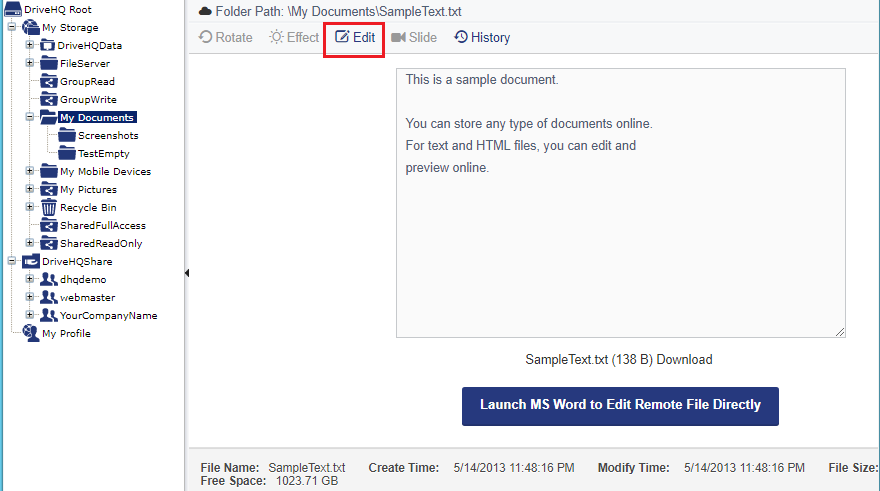Collapse the My Documents tree node
This screenshot has height=491, width=880.
(30, 117)
